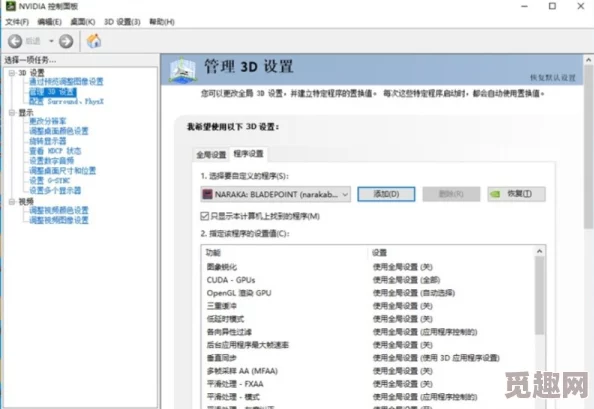Viewport: 594px width, 409px height.
Task: Select 配置 Surround、PhysX in tree
Action: (x=66, y=101)
